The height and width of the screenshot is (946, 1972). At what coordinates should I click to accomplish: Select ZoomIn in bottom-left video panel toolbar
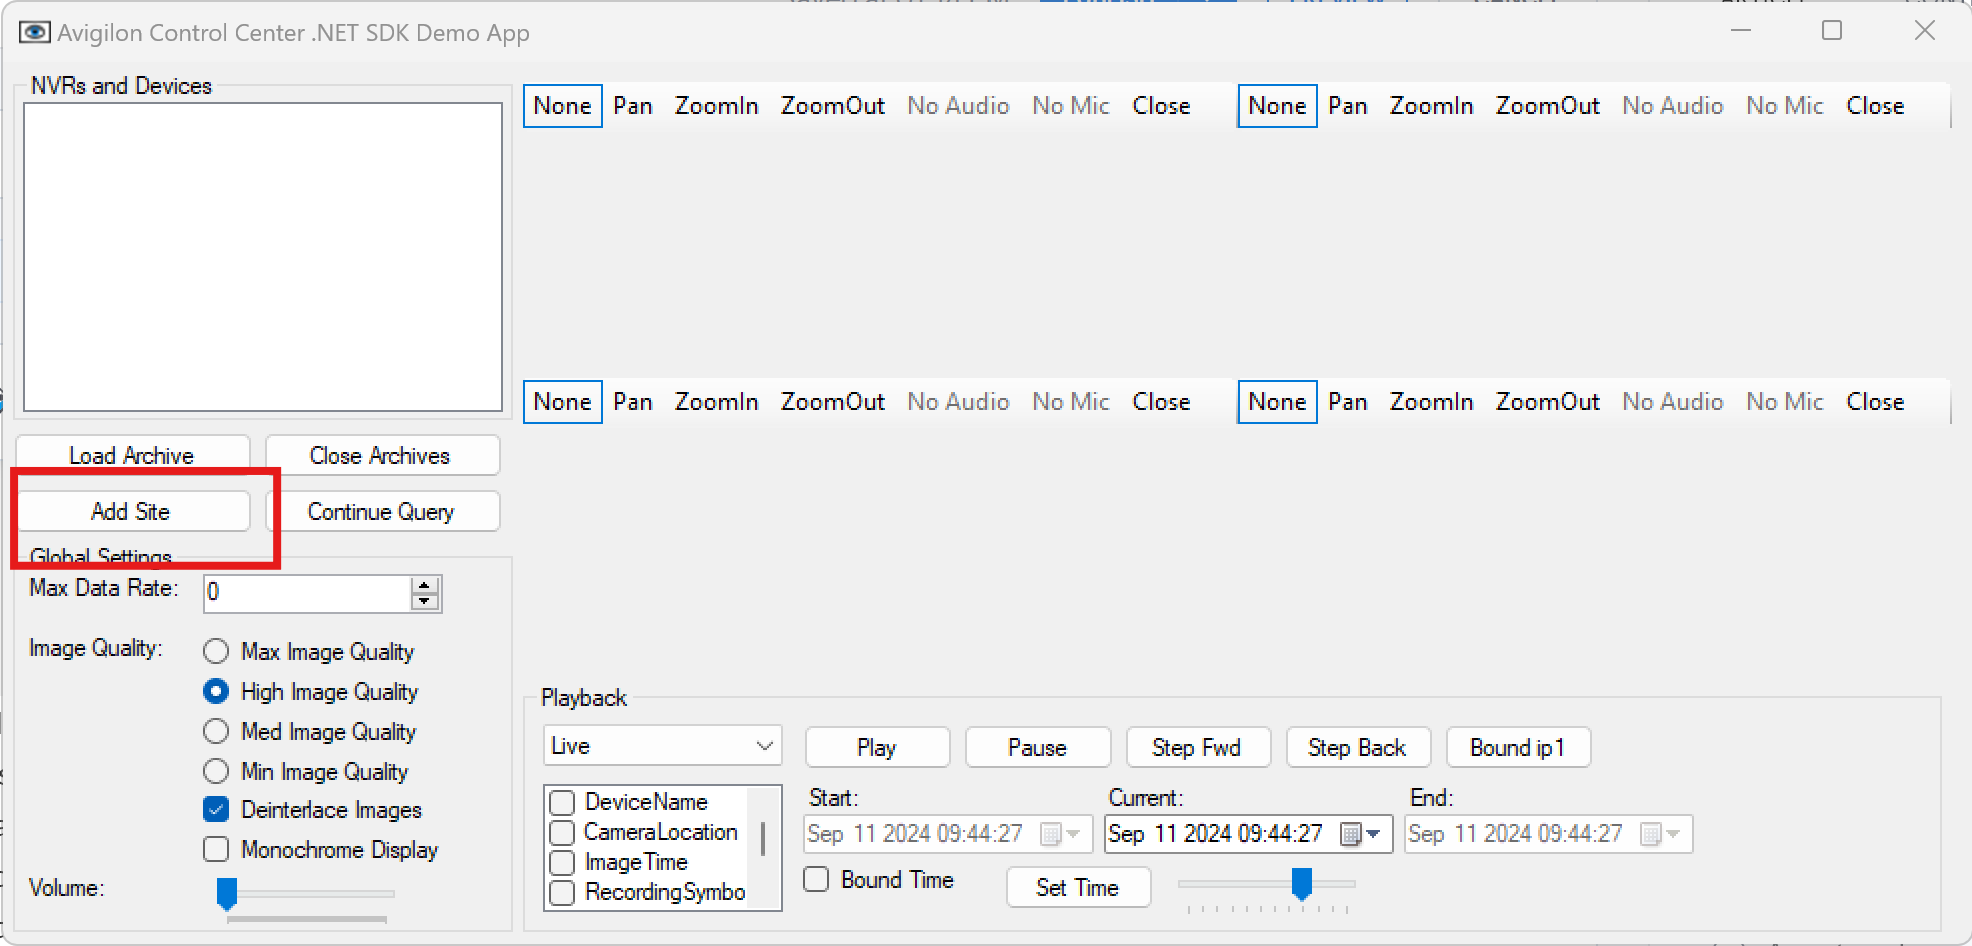tap(716, 402)
